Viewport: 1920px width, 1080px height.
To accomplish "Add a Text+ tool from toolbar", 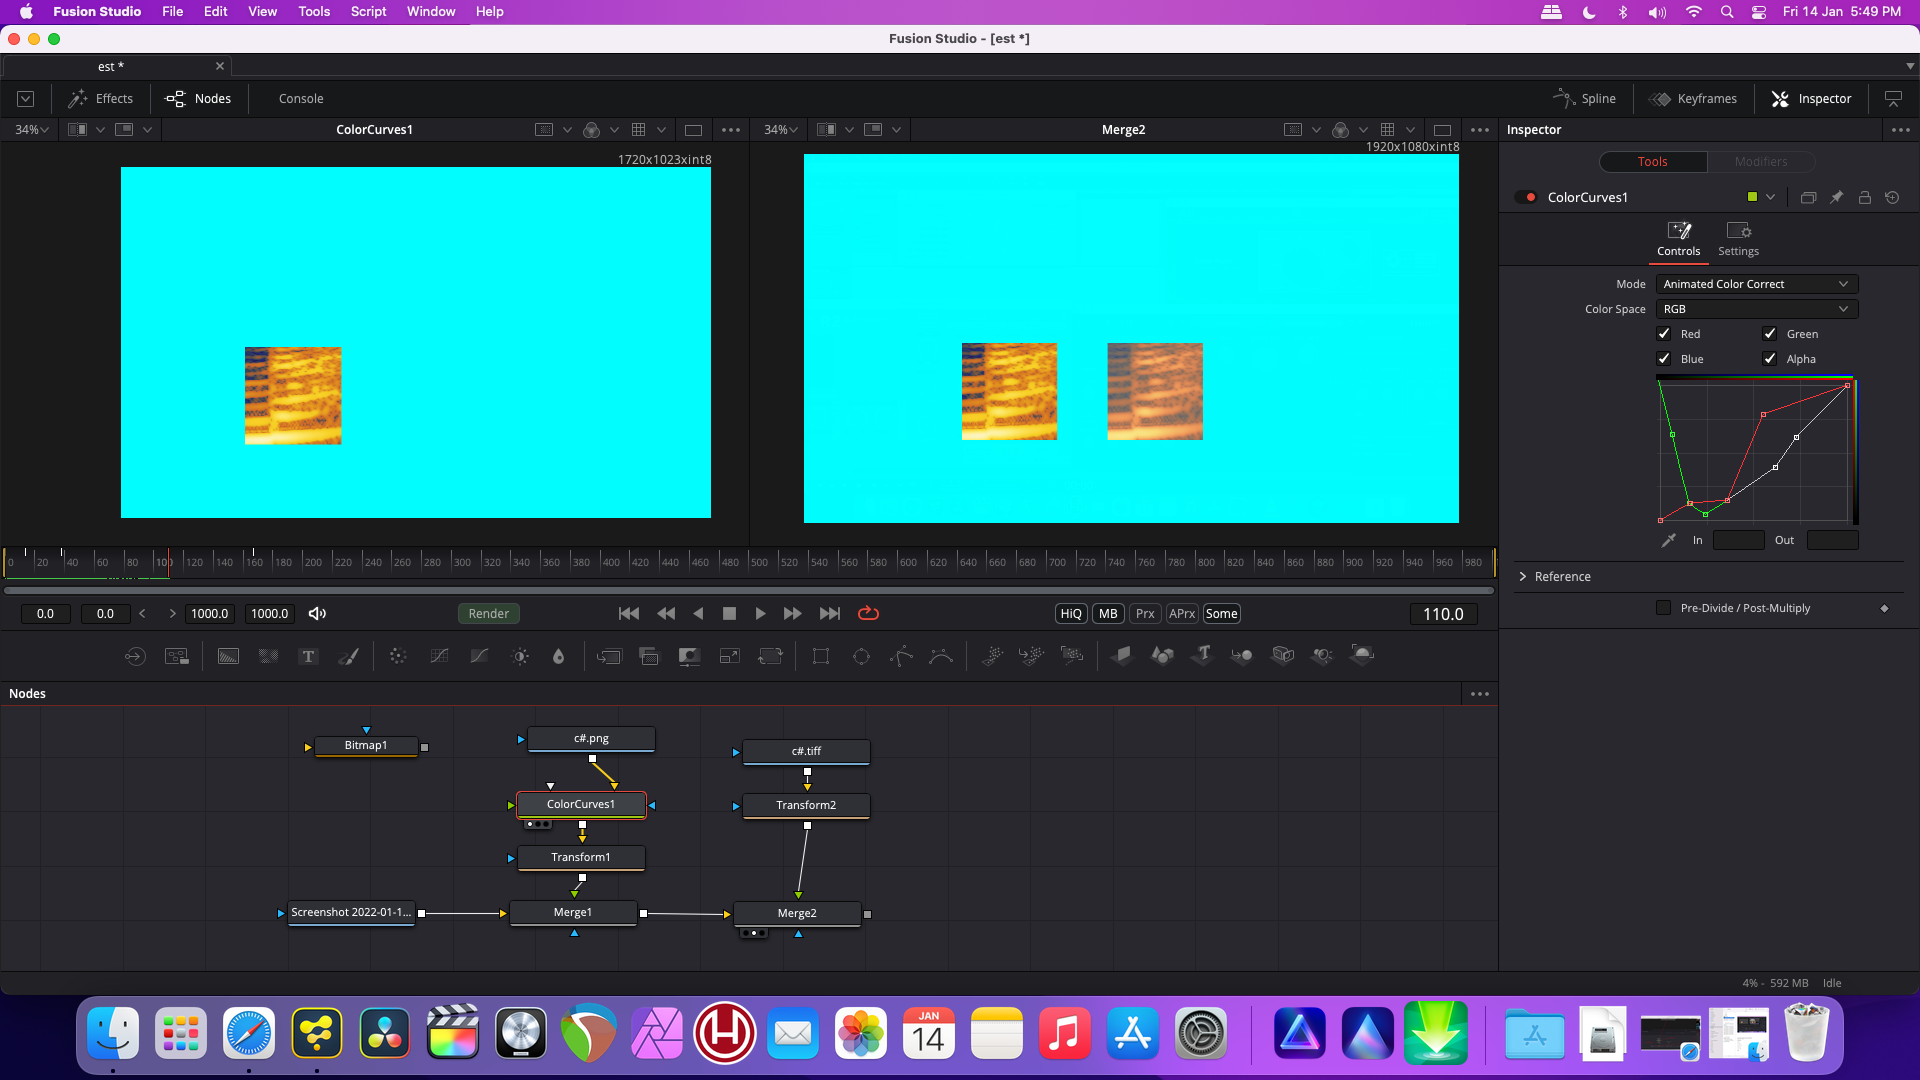I will pyautogui.click(x=308, y=656).
